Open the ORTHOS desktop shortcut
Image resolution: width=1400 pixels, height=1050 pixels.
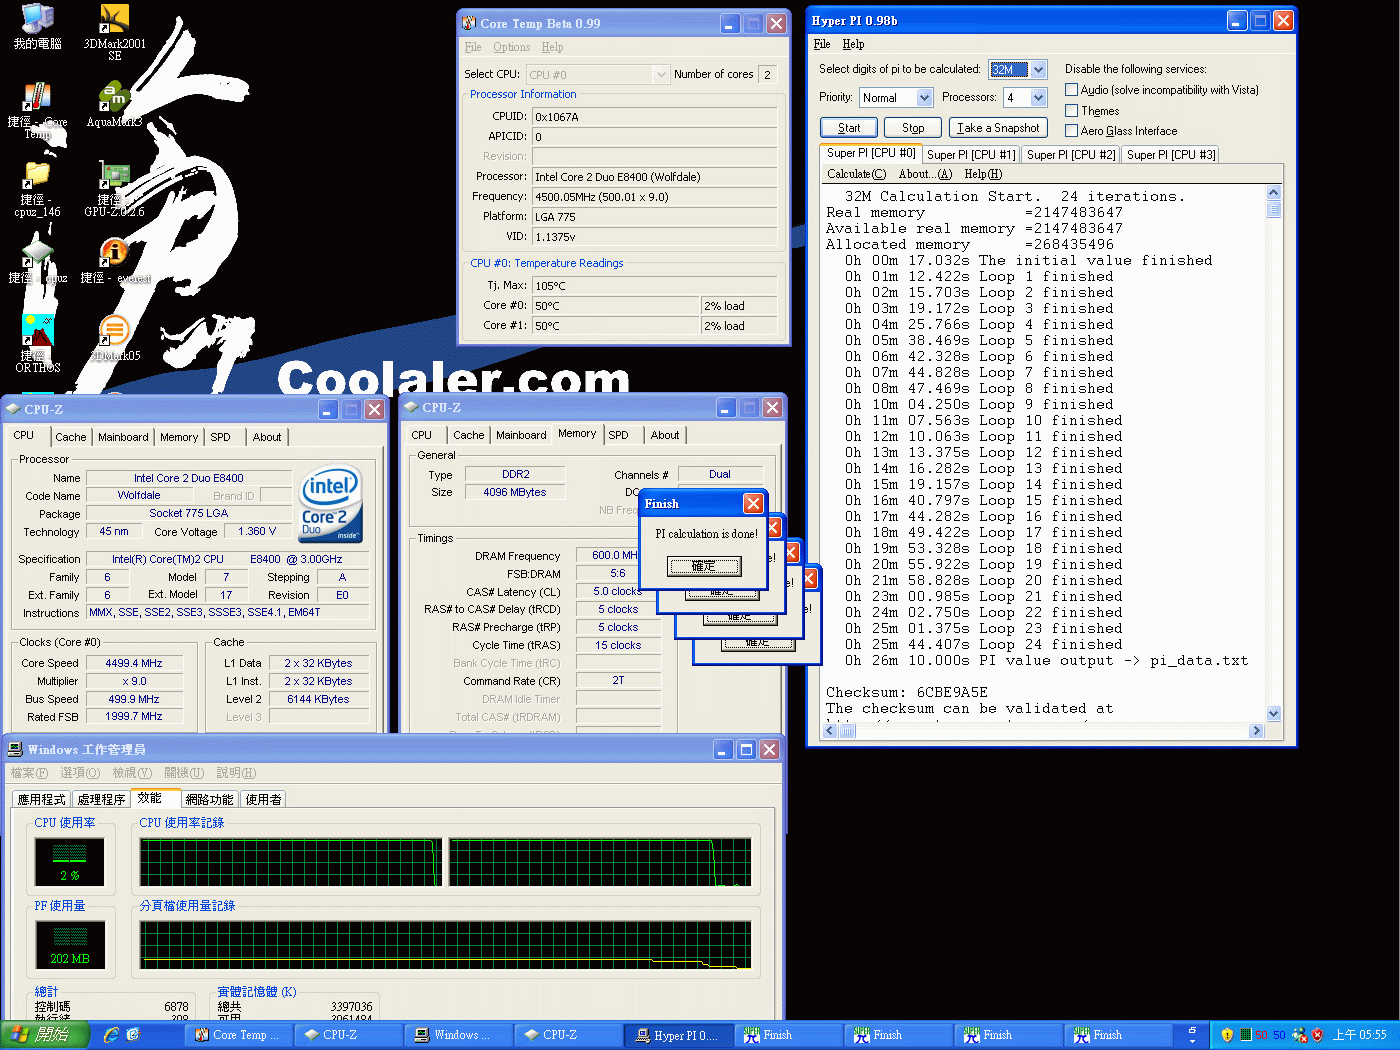pos(37,344)
